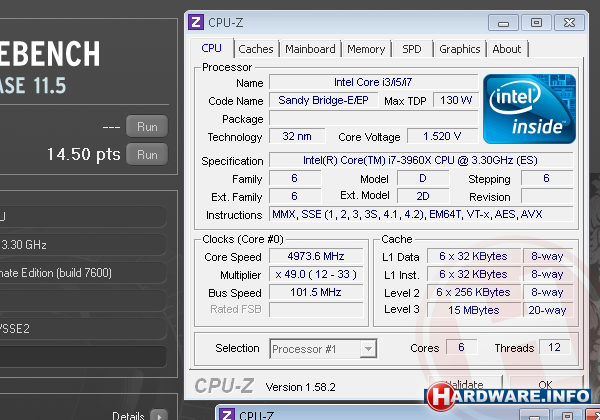Viewport: 600px width, 420px height.
Task: Click the Instructions field listing MMX, SSE
Action: pos(421,214)
